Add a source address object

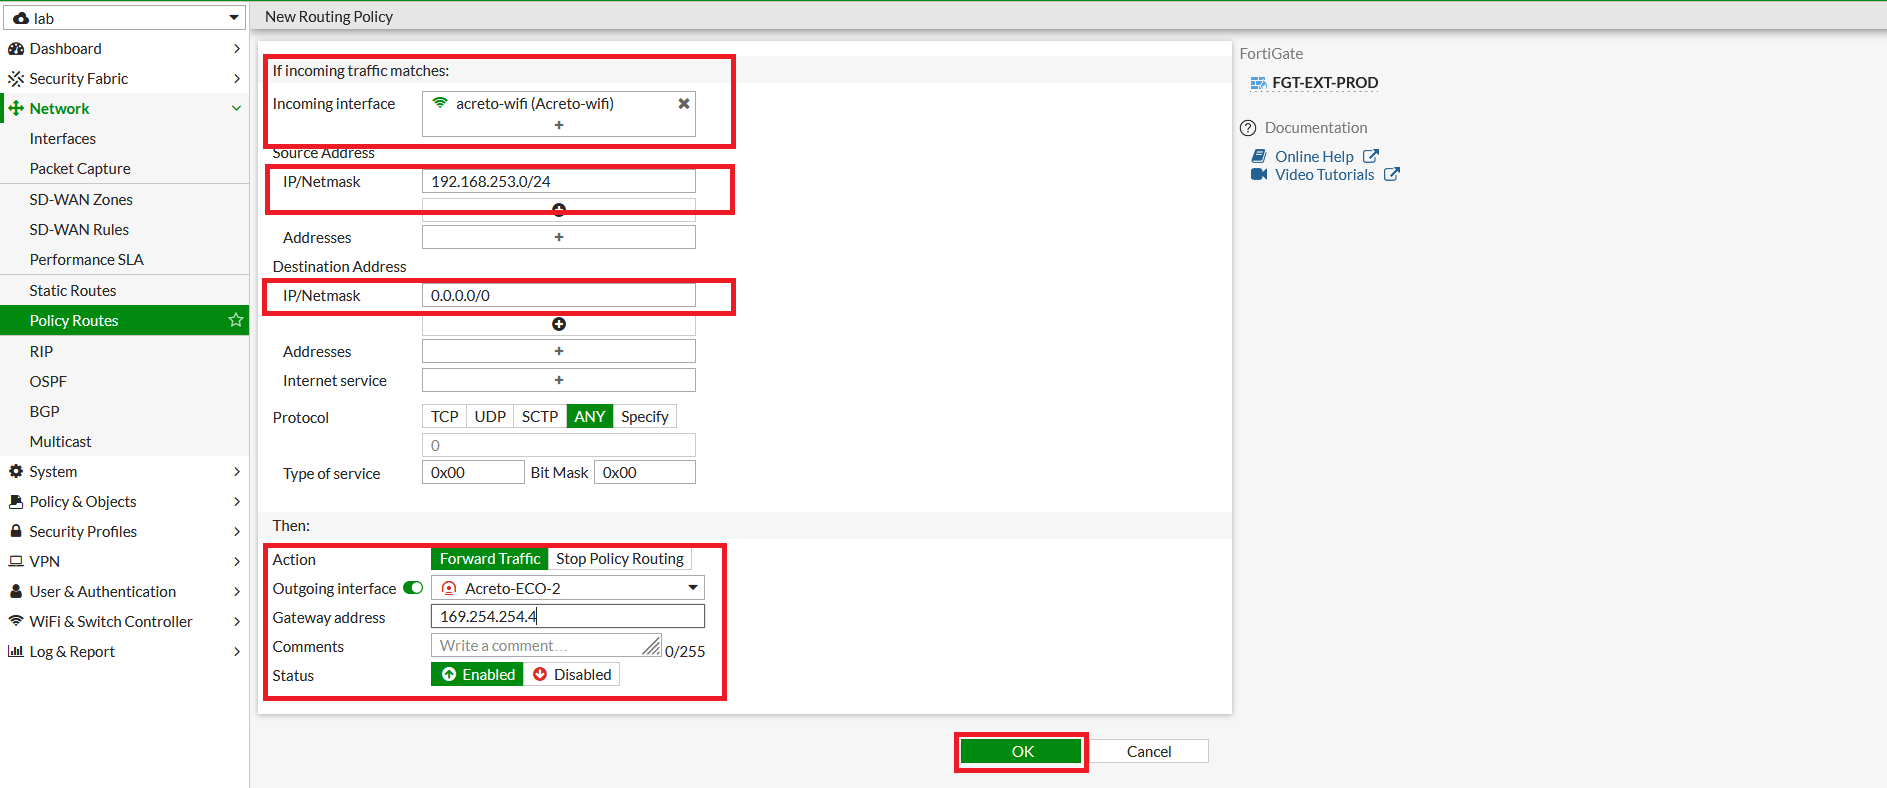coord(559,237)
